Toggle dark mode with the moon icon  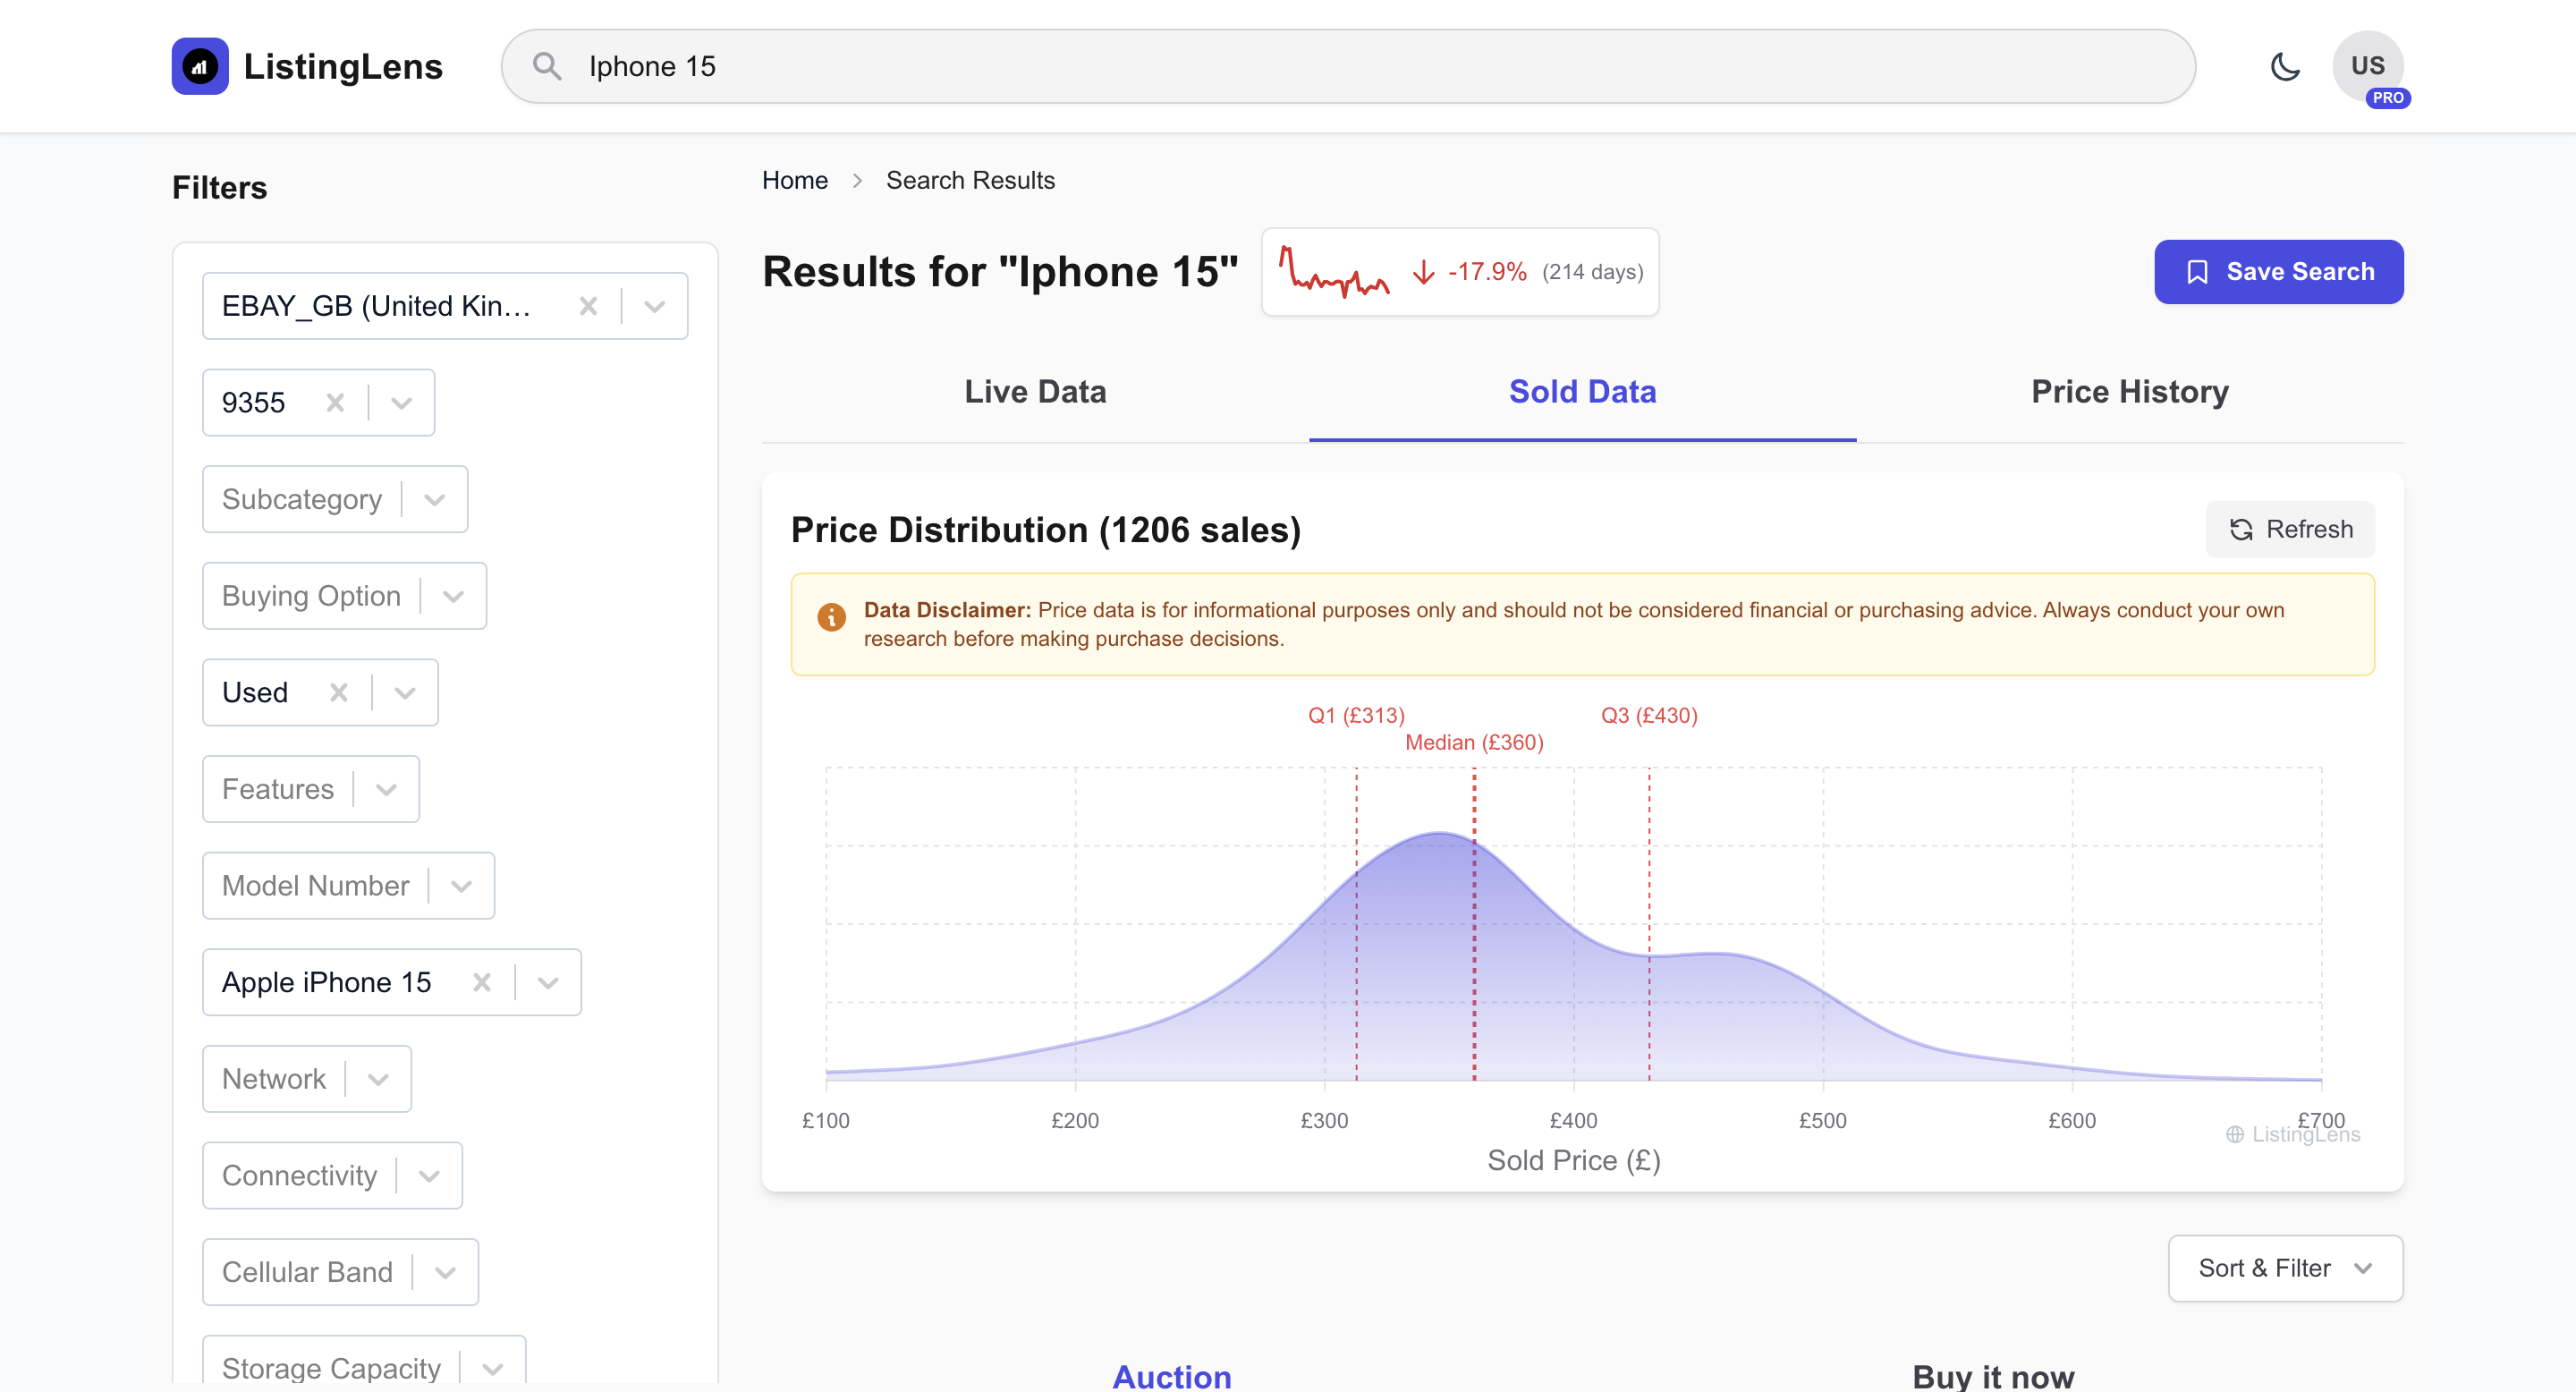coord(2285,66)
